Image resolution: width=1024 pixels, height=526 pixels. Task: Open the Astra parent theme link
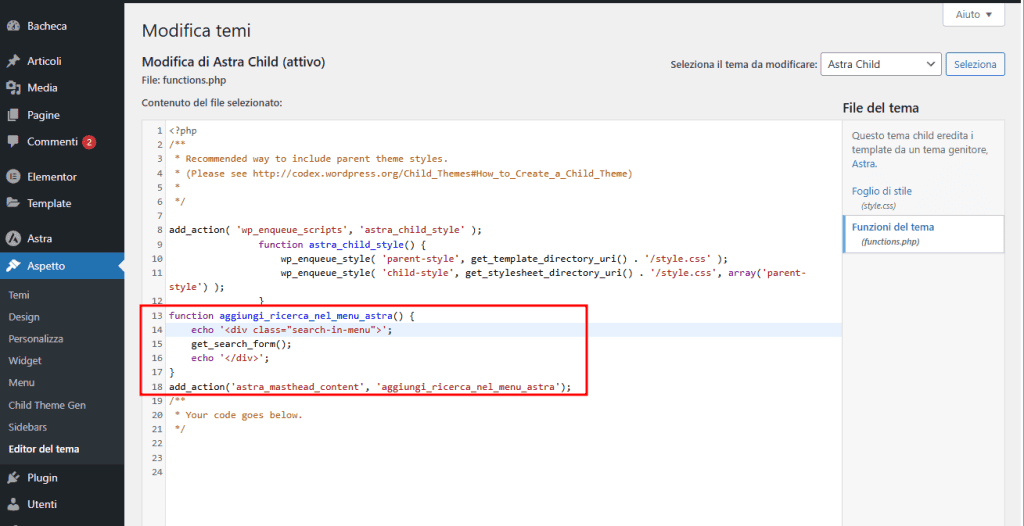[x=863, y=164]
